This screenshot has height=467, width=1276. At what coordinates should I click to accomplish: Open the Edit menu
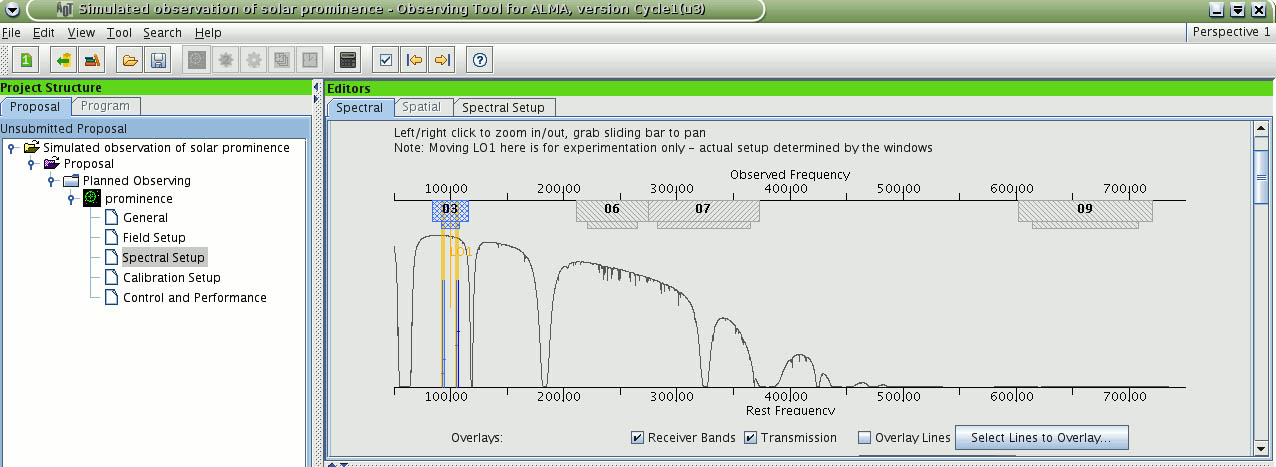click(x=43, y=32)
